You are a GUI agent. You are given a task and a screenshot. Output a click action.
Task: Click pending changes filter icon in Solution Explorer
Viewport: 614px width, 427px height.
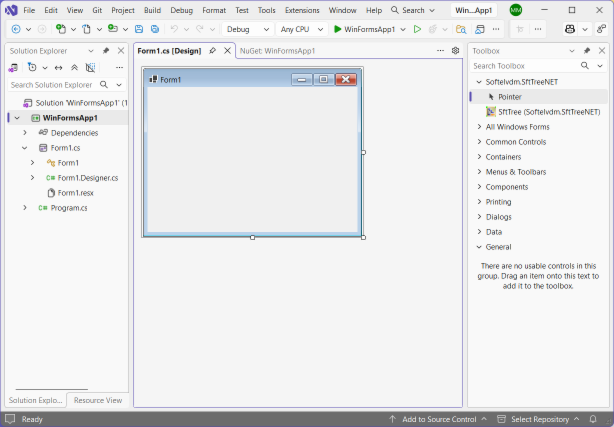pyautogui.click(x=32, y=68)
